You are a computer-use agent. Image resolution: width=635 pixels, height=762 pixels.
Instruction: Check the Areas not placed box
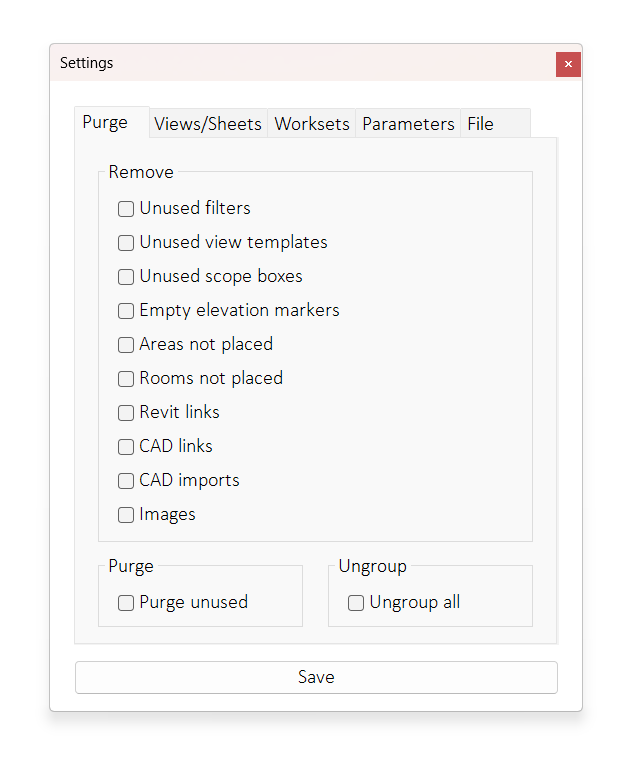point(126,345)
